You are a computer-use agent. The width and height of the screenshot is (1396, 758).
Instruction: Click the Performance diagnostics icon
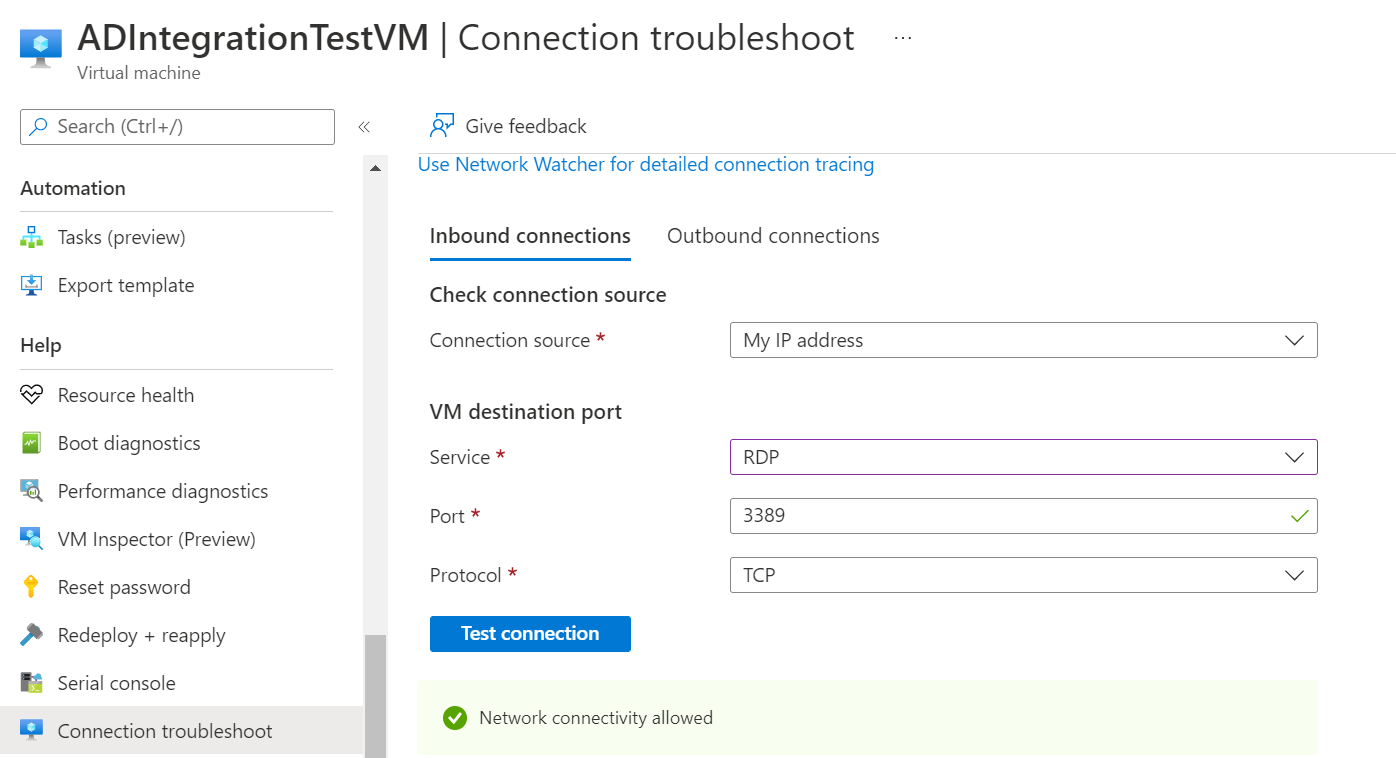(x=32, y=491)
